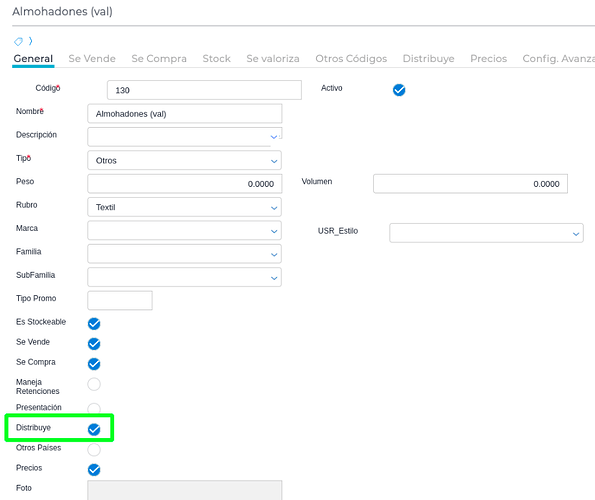Click the Código input field
Viewport: 595px width, 500px height.
204,90
